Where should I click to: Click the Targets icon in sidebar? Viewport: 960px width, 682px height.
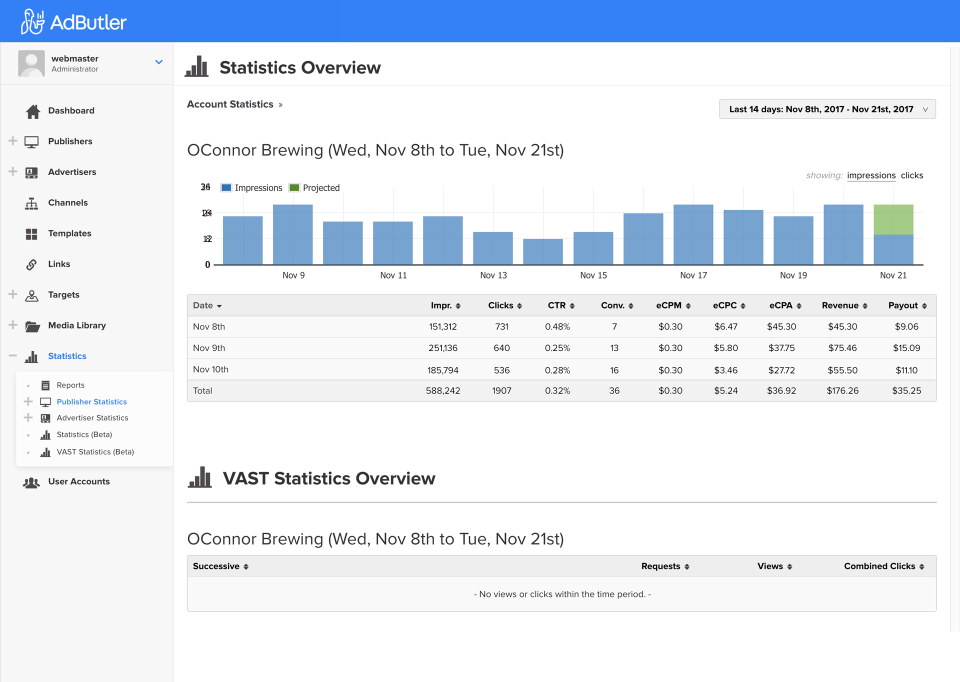[x=32, y=295]
